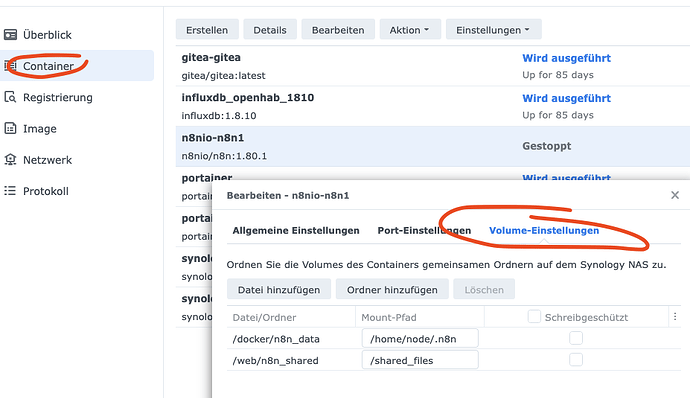Close the Bearbeiten dialog
This screenshot has width=690, height=398.
[675, 195]
